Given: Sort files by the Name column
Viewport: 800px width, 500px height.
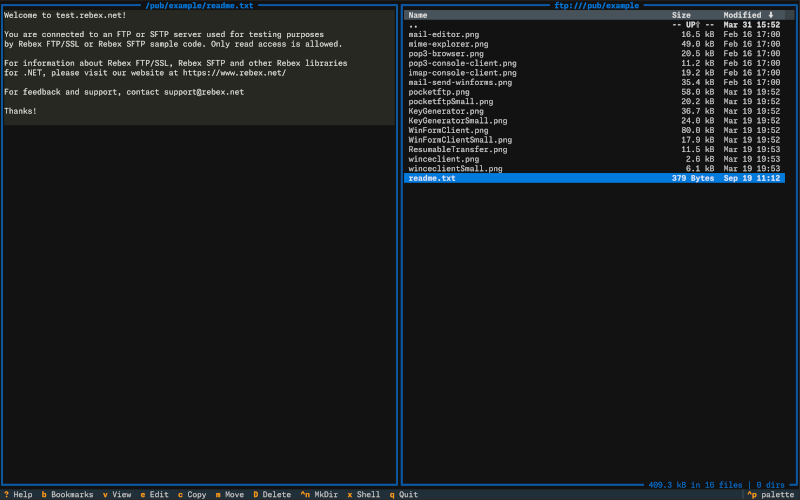Looking at the screenshot, I should (418, 15).
